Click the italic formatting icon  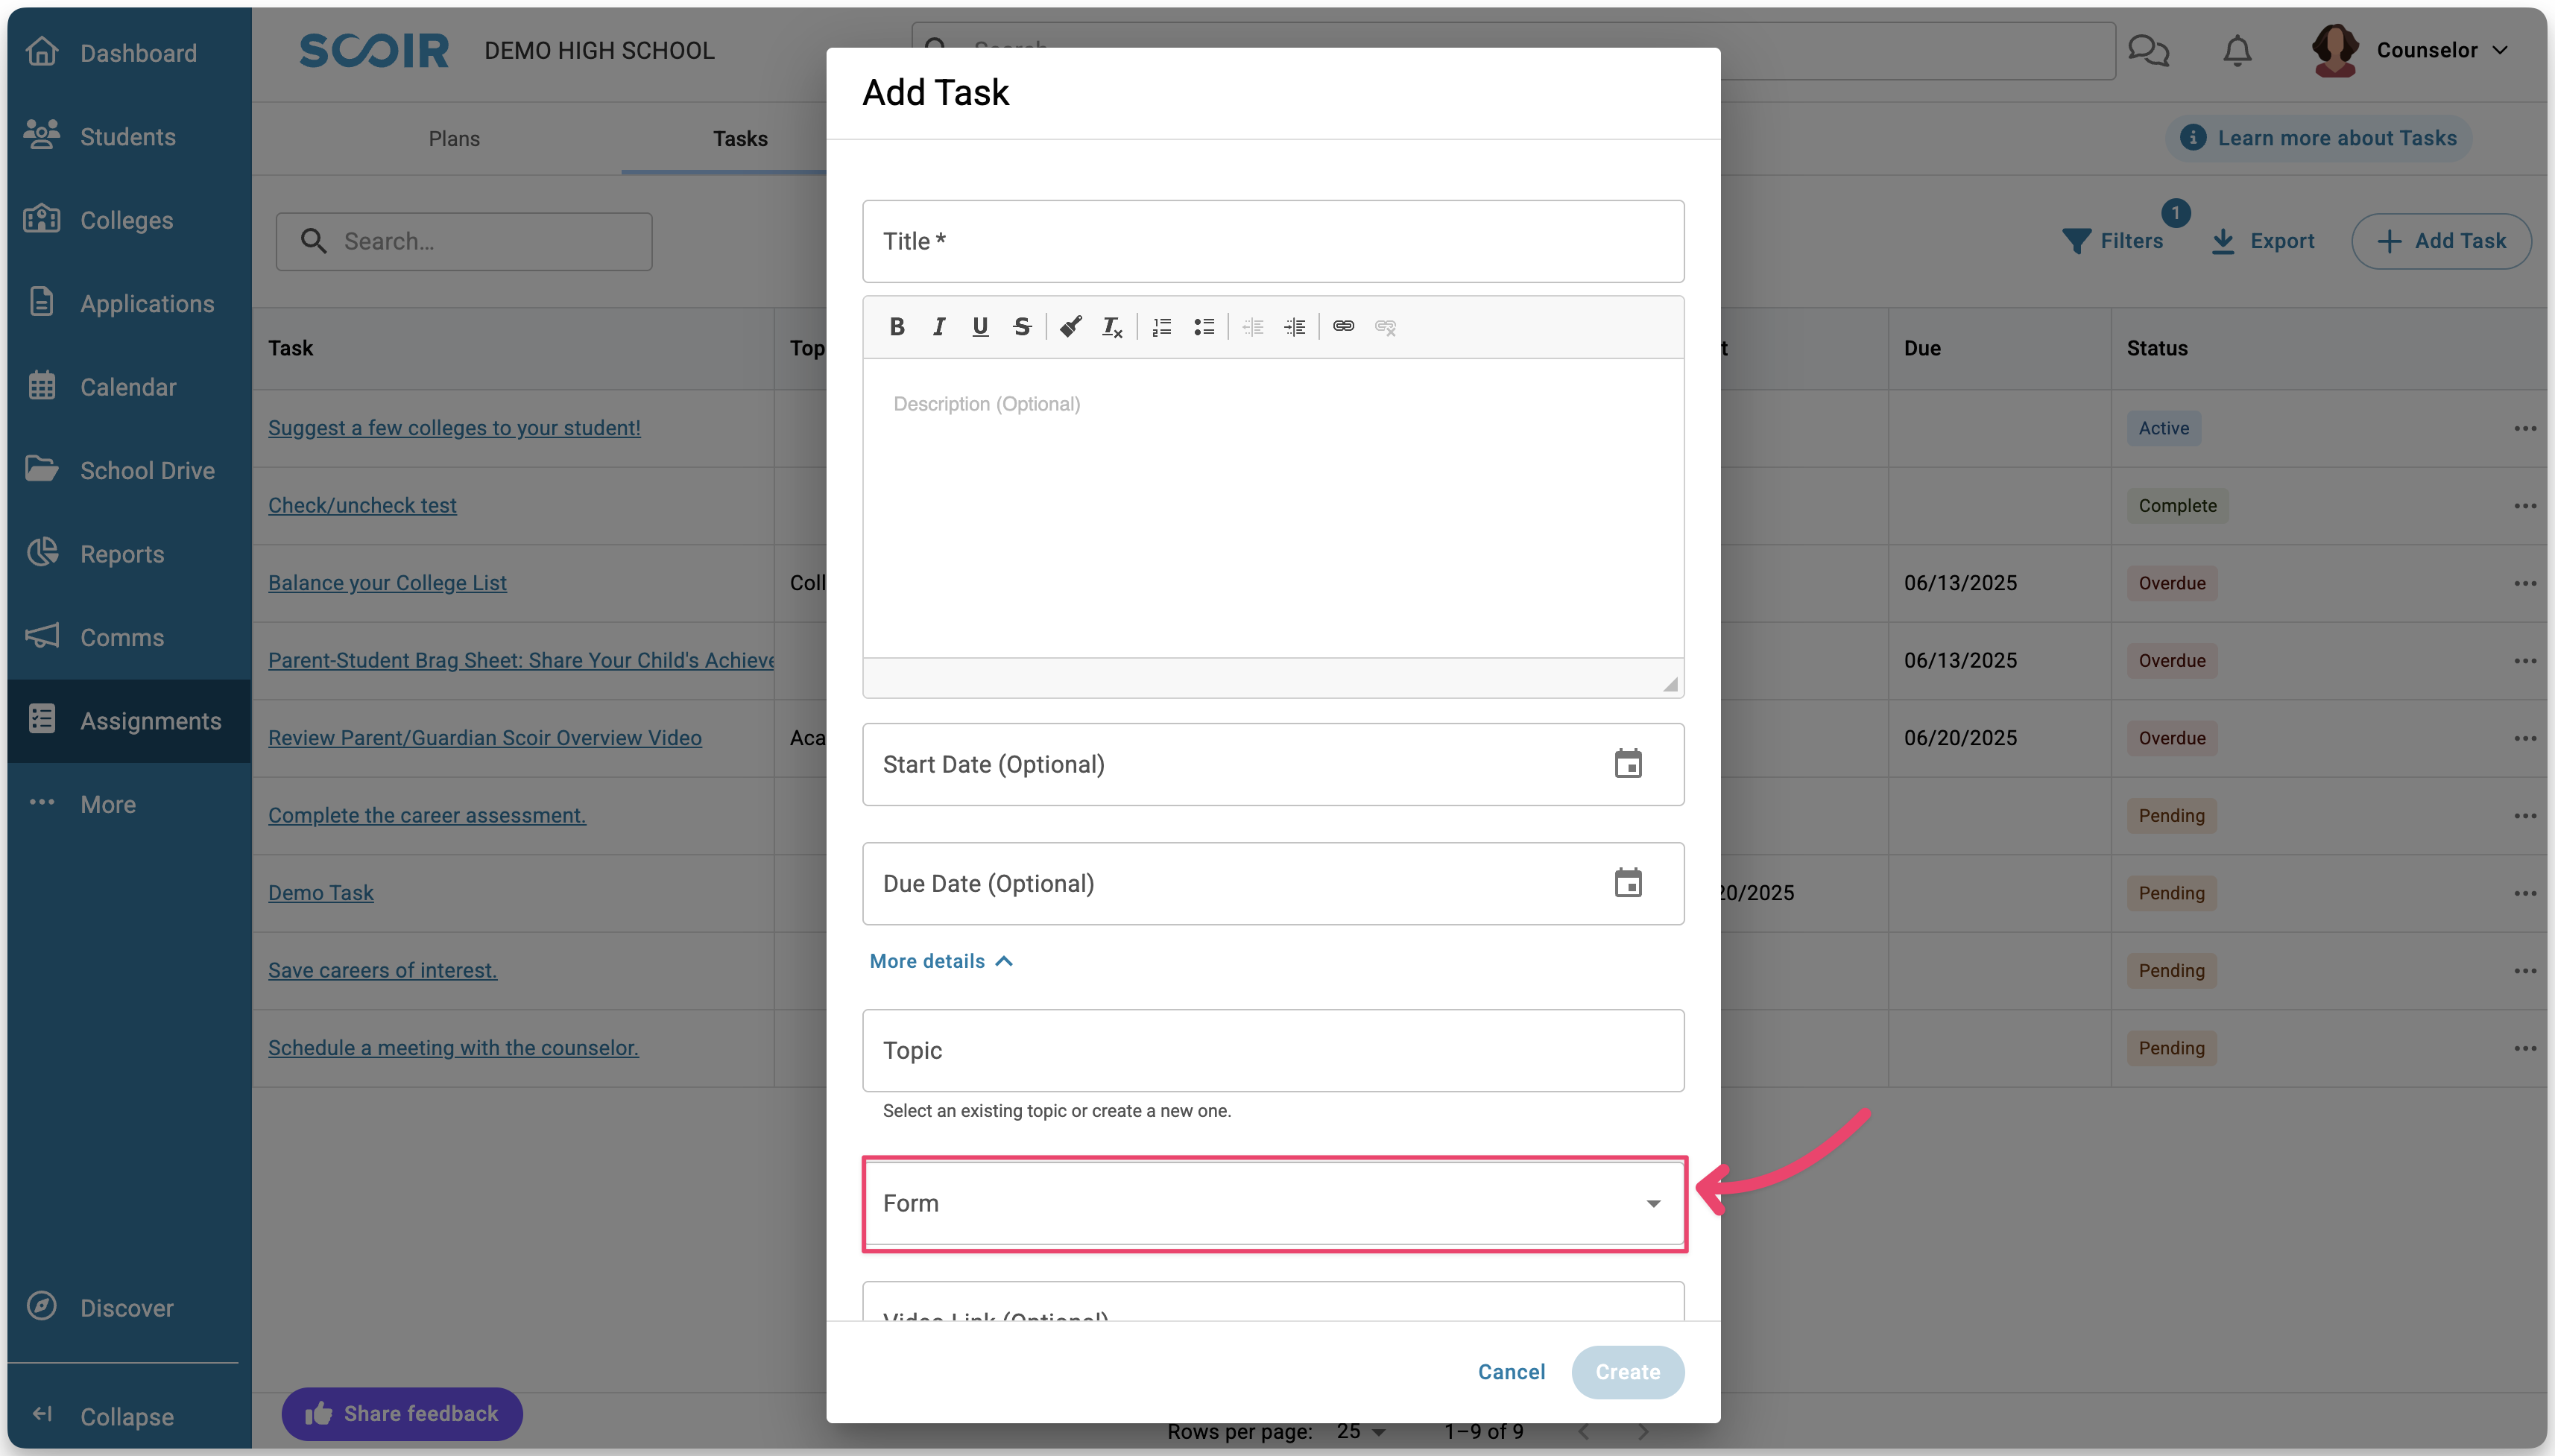coord(938,327)
